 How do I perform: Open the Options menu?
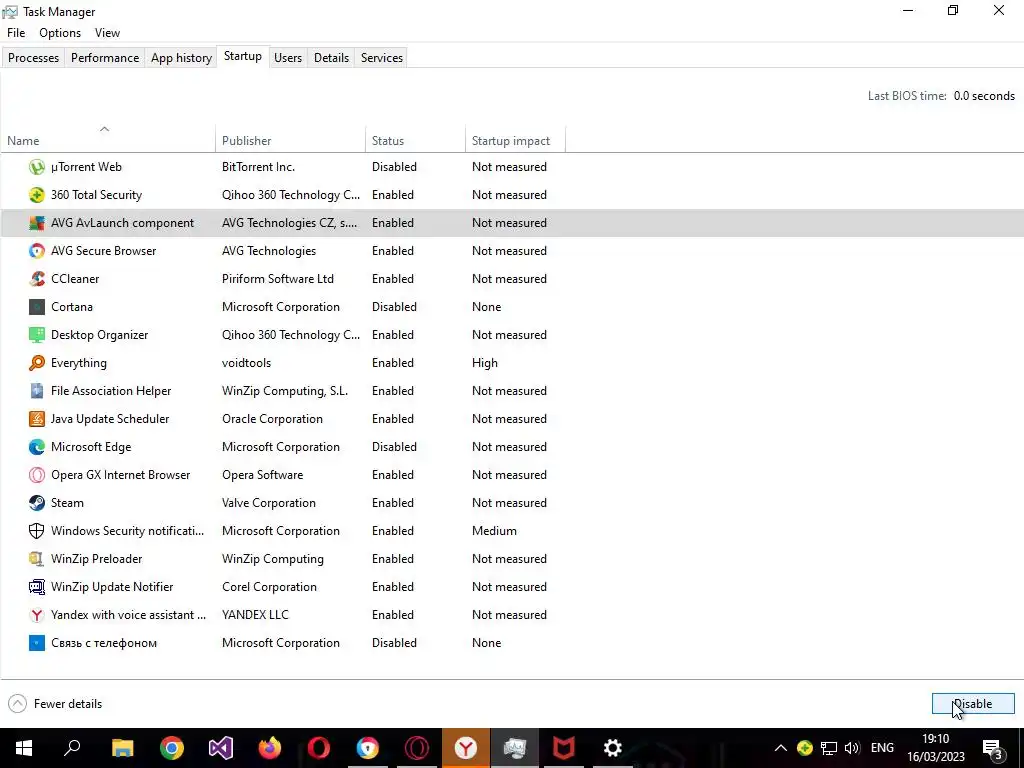[x=60, y=33]
